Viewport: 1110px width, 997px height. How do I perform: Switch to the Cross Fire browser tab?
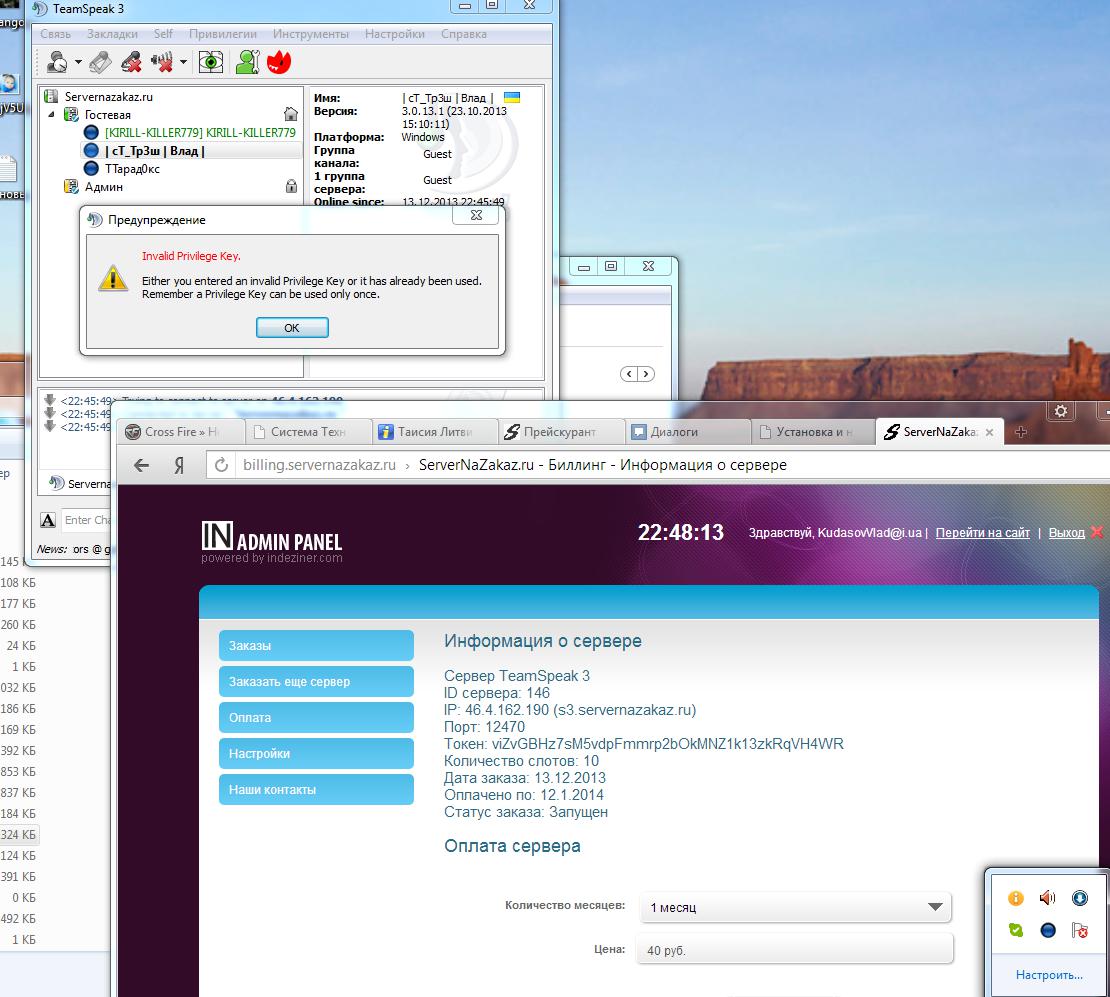(181, 432)
